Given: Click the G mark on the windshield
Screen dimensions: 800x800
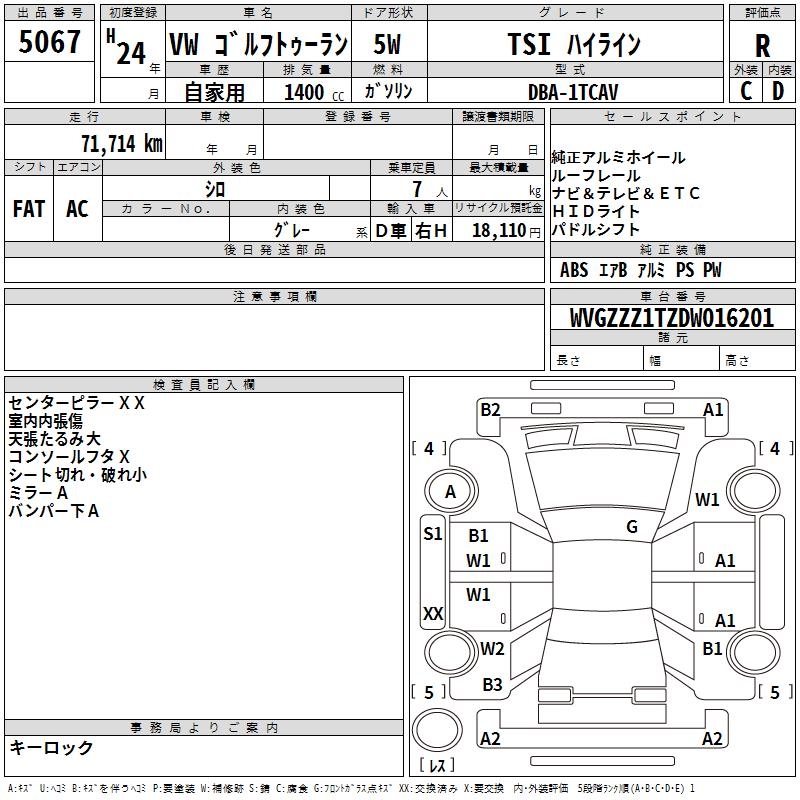Looking at the screenshot, I should [x=631, y=527].
